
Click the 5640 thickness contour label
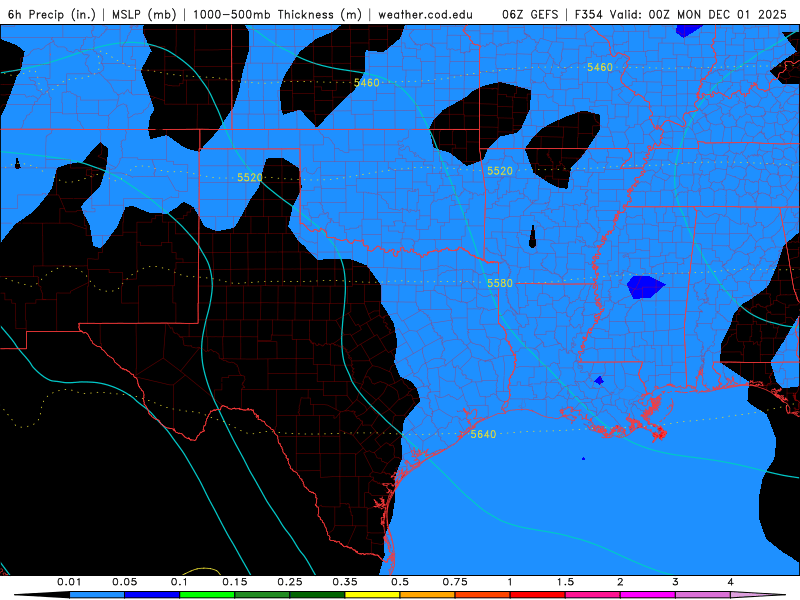coord(483,434)
